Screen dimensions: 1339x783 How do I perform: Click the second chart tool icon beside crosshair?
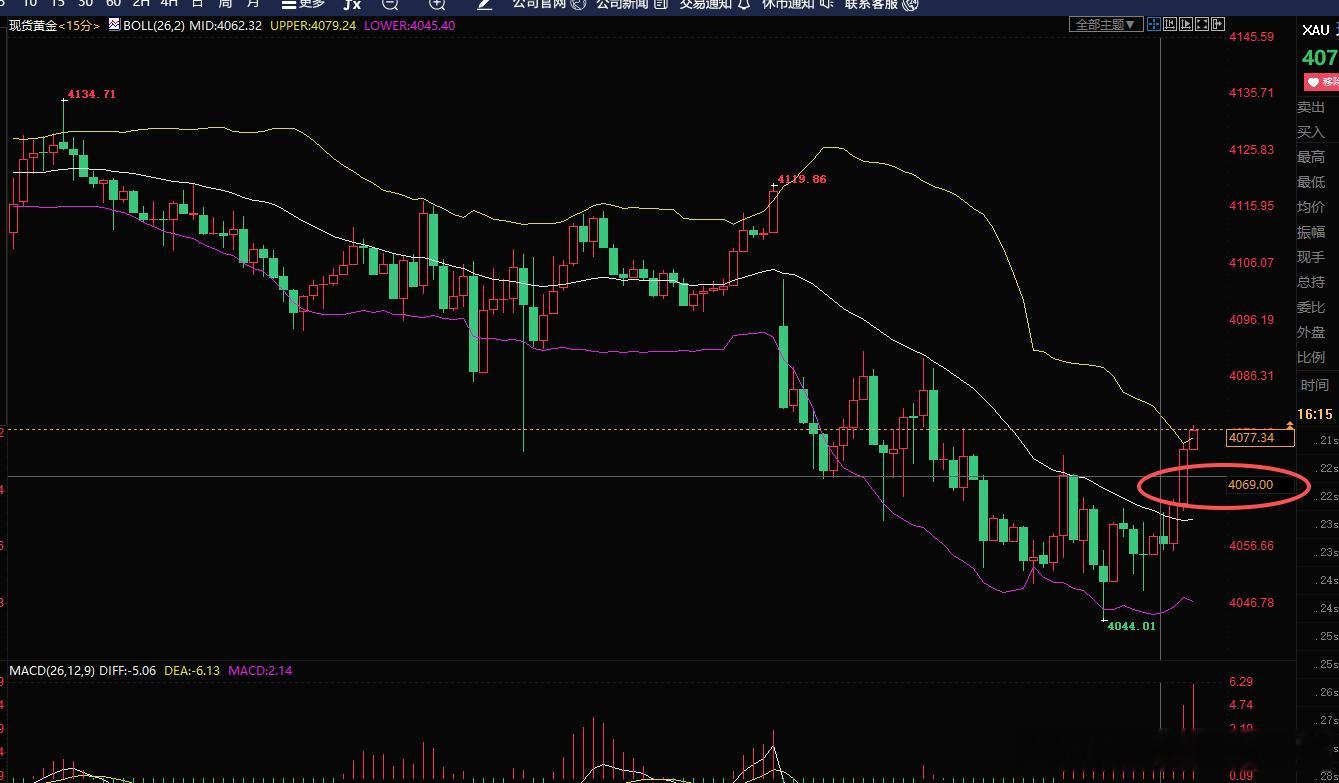[1170, 24]
